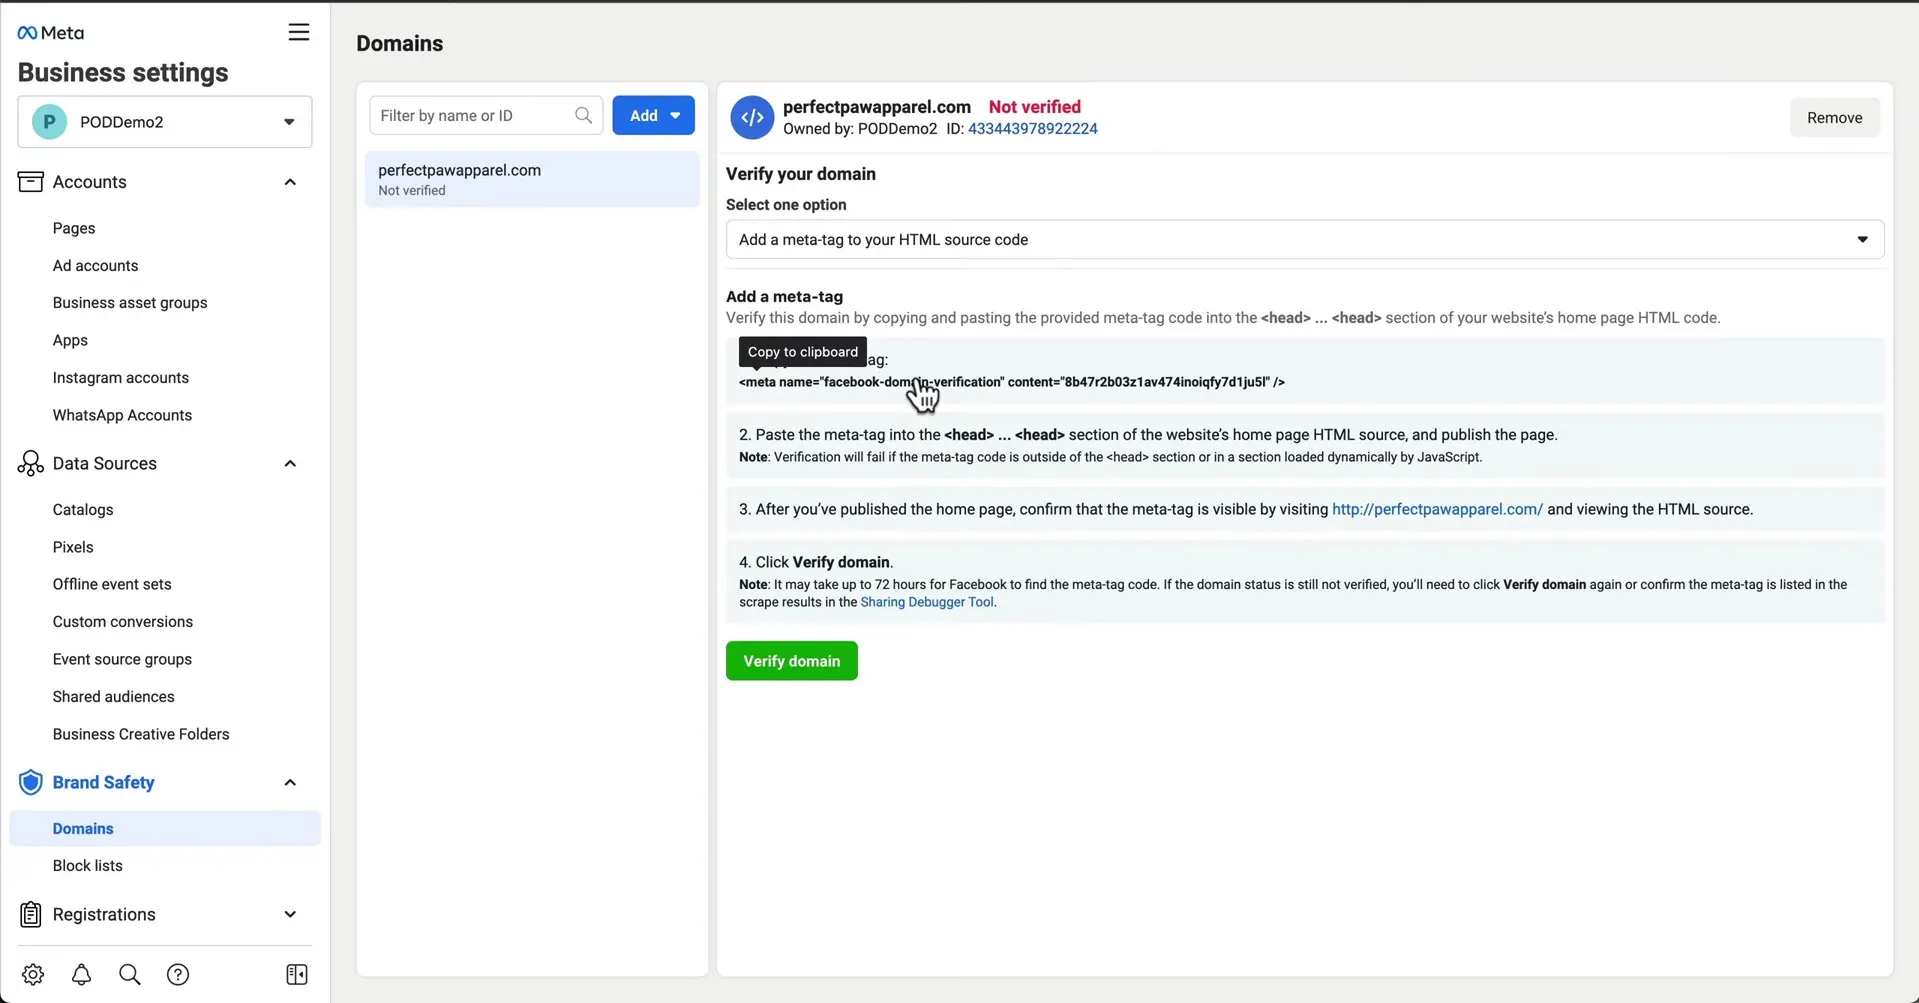This screenshot has height=1003, width=1919.
Task: Open the Add button dropdown arrow
Action: click(x=676, y=116)
